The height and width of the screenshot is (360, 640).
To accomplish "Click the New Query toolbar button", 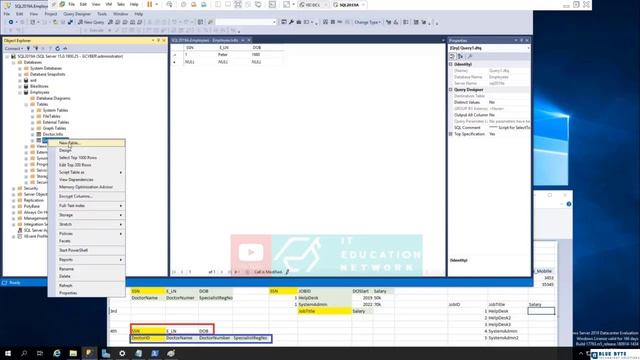I will 91,22.
